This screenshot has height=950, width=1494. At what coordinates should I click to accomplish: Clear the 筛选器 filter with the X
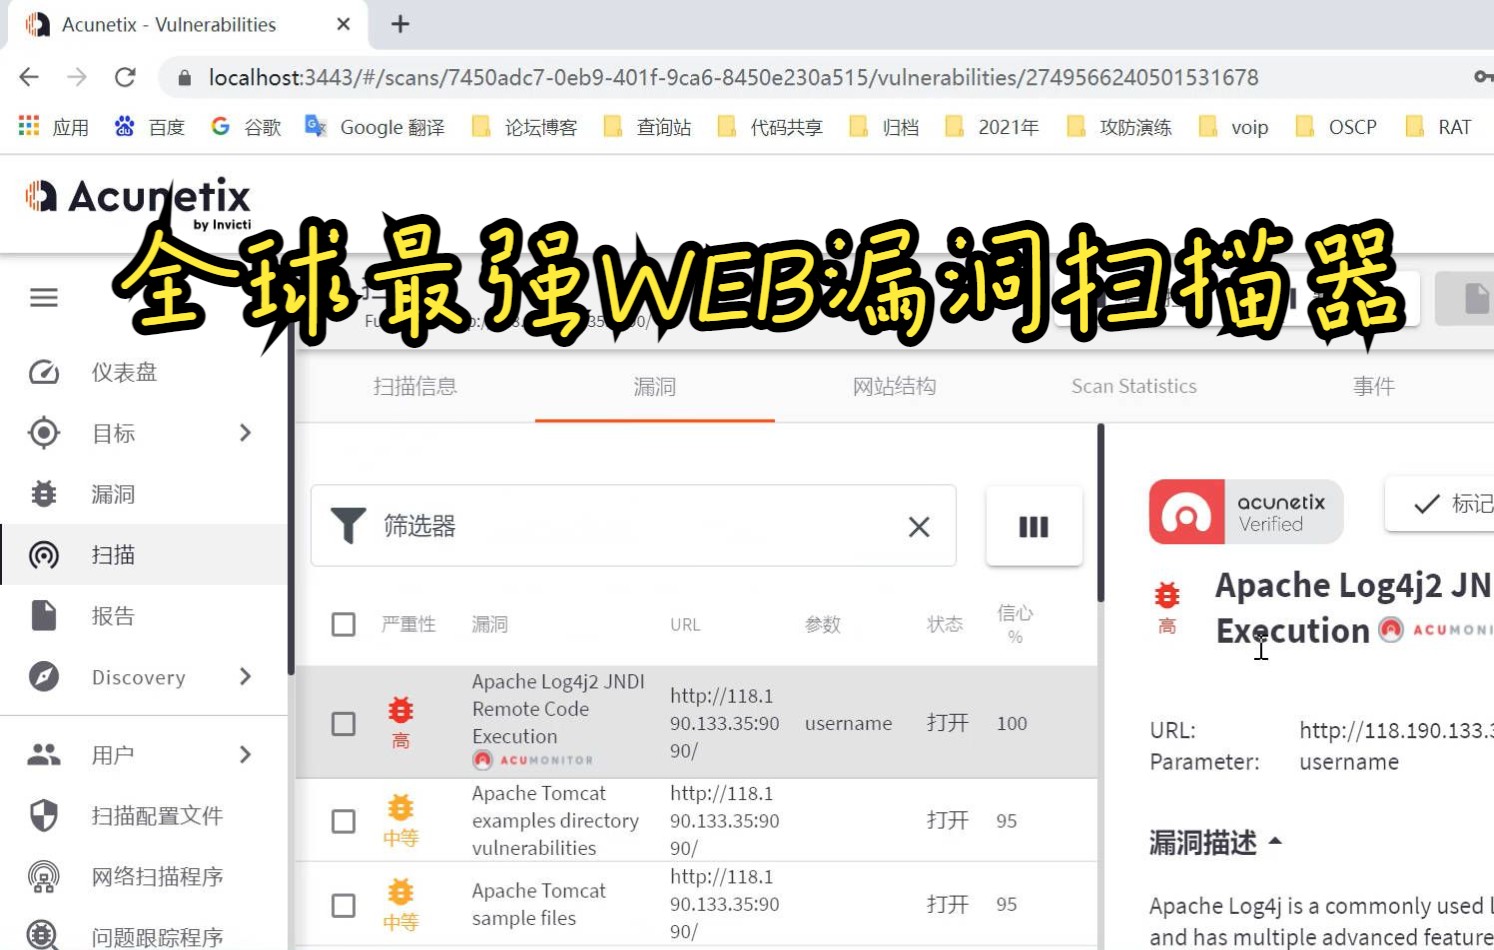[919, 526]
